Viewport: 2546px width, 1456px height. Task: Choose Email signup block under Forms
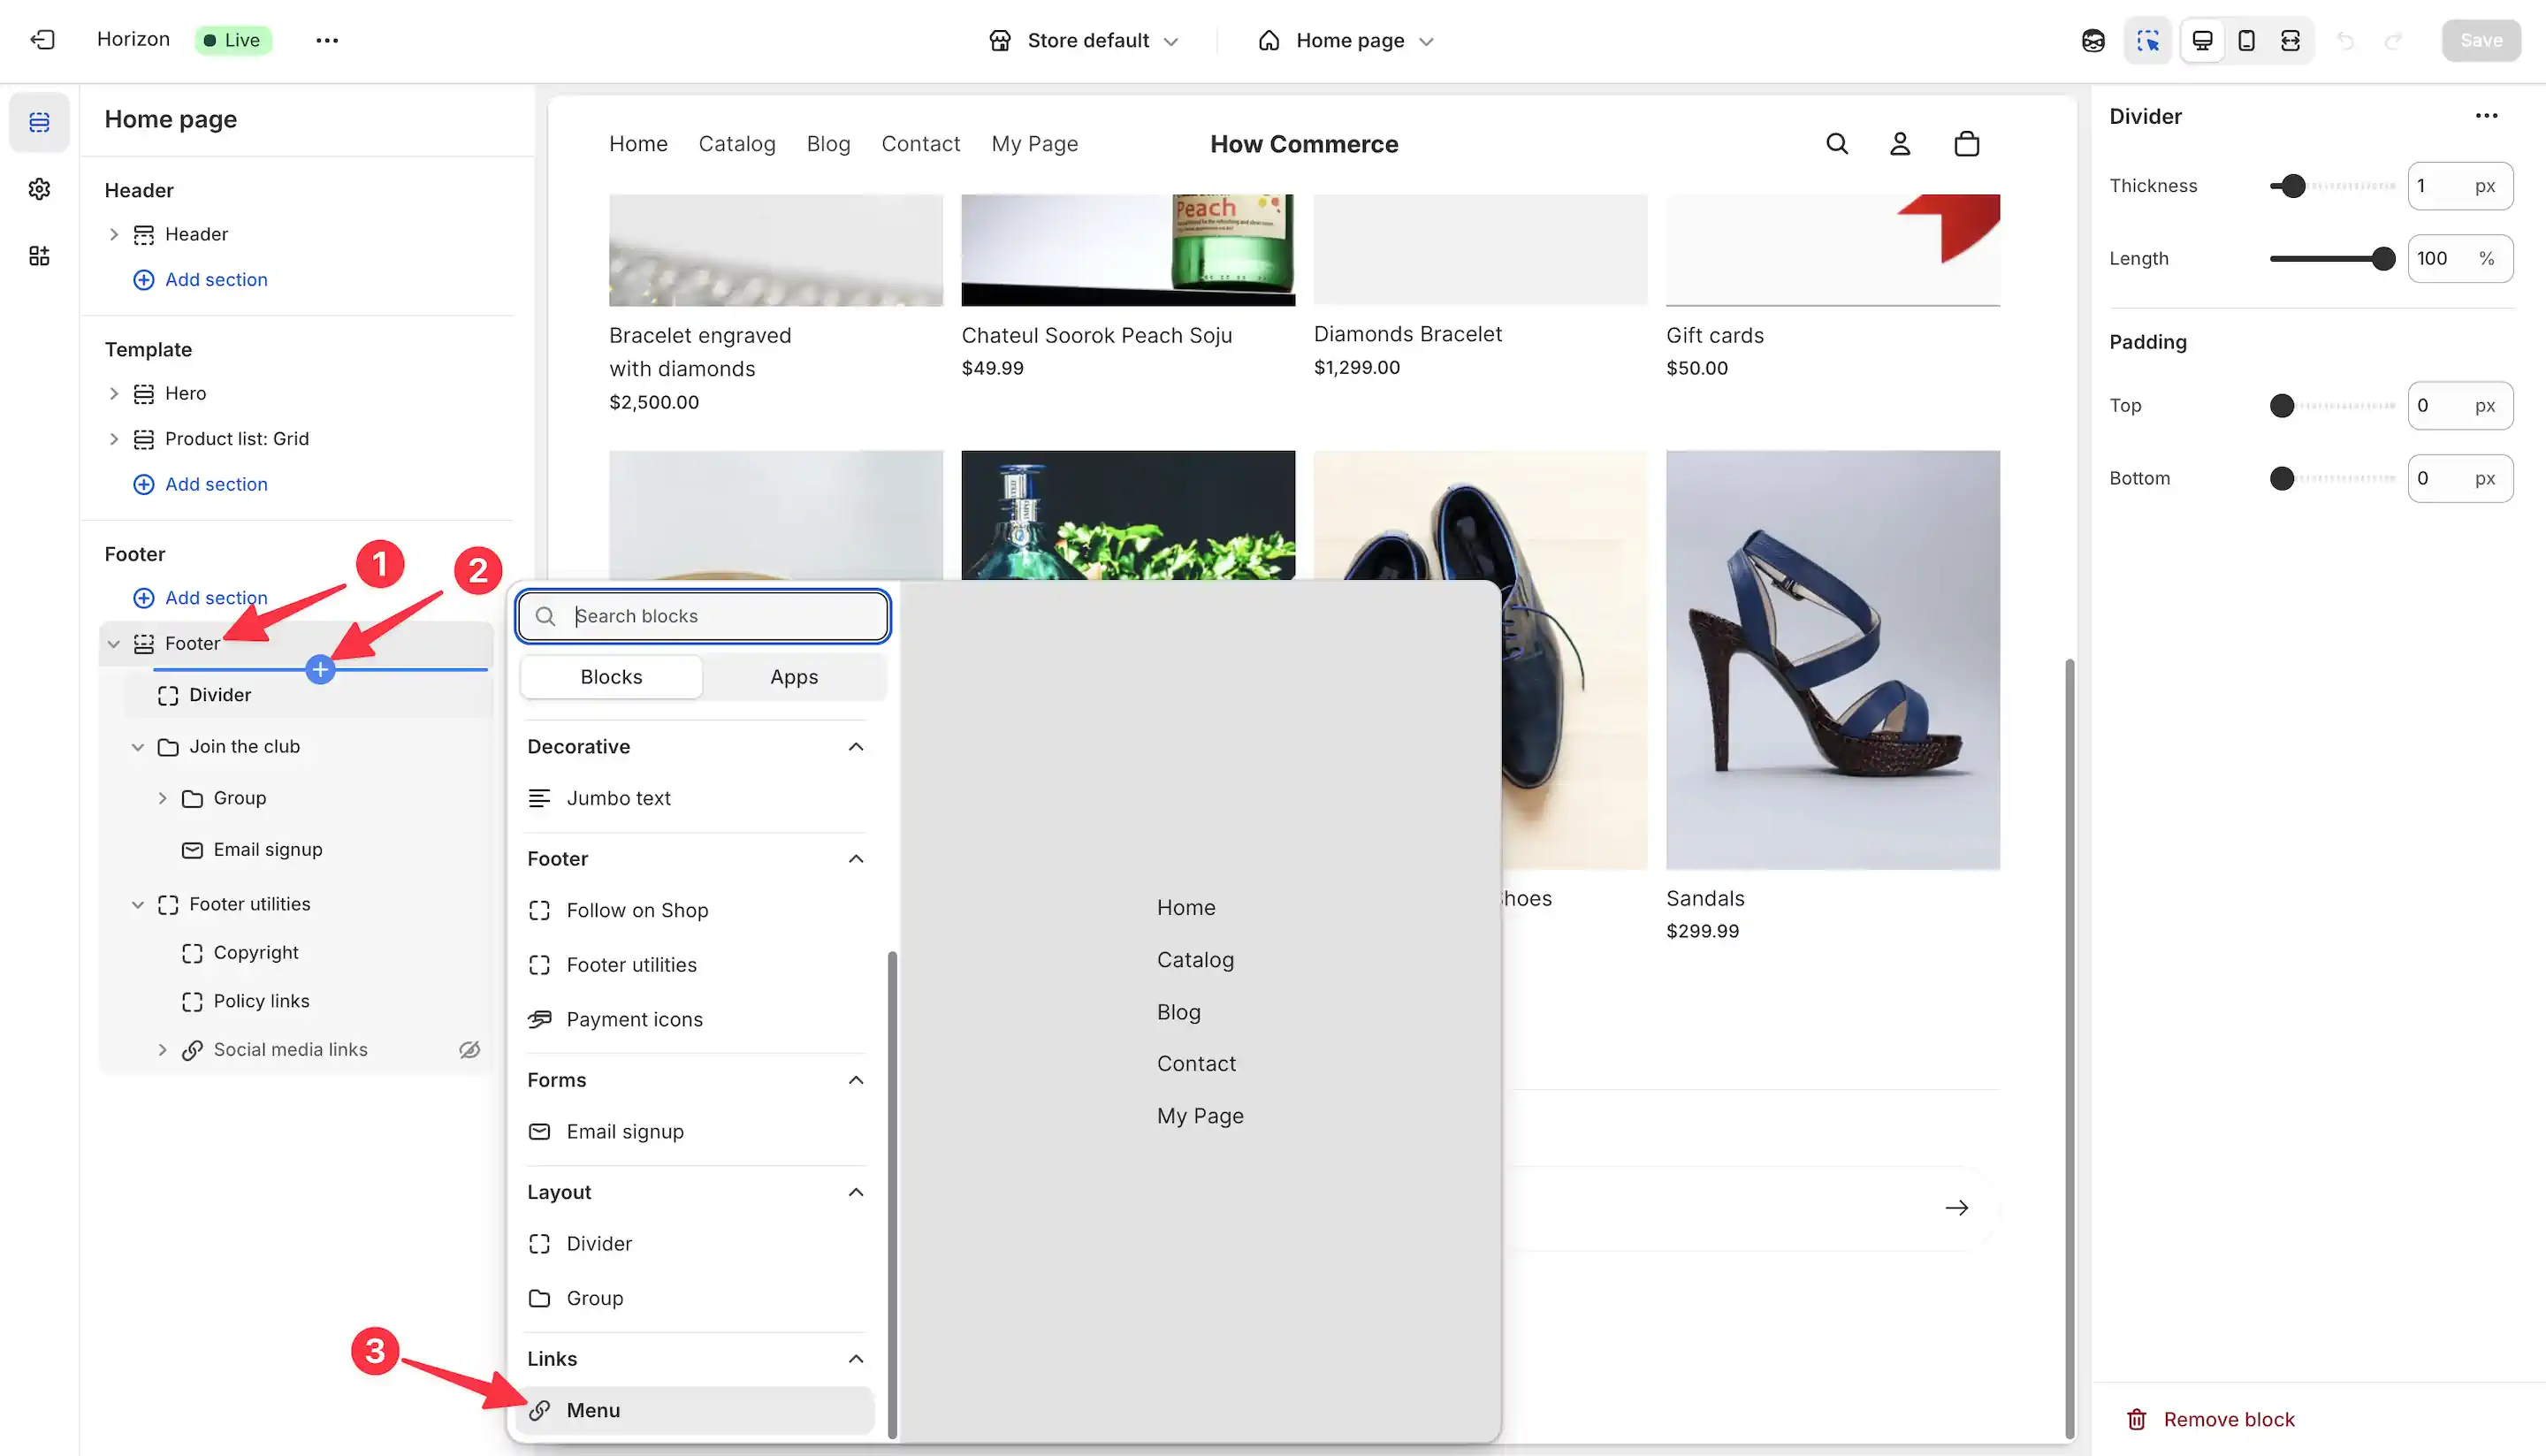pyautogui.click(x=696, y=1131)
